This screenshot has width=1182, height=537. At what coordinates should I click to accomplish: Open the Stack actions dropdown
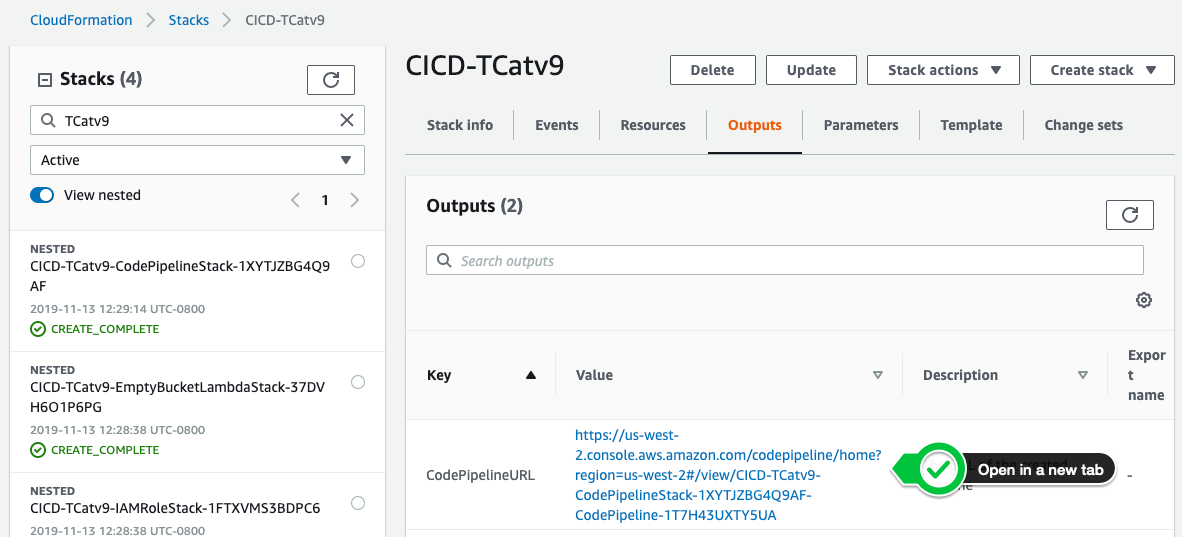(943, 70)
